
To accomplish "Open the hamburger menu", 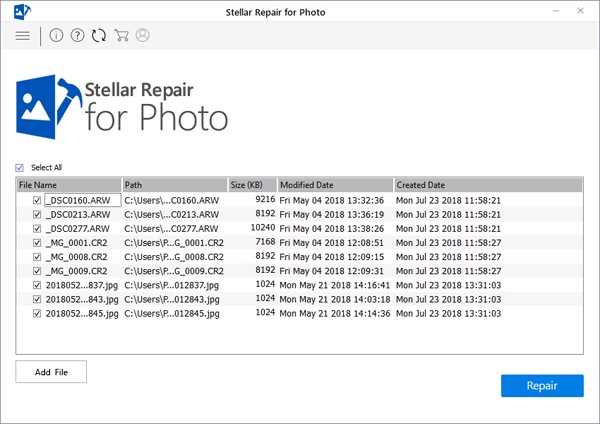I will click(x=23, y=36).
